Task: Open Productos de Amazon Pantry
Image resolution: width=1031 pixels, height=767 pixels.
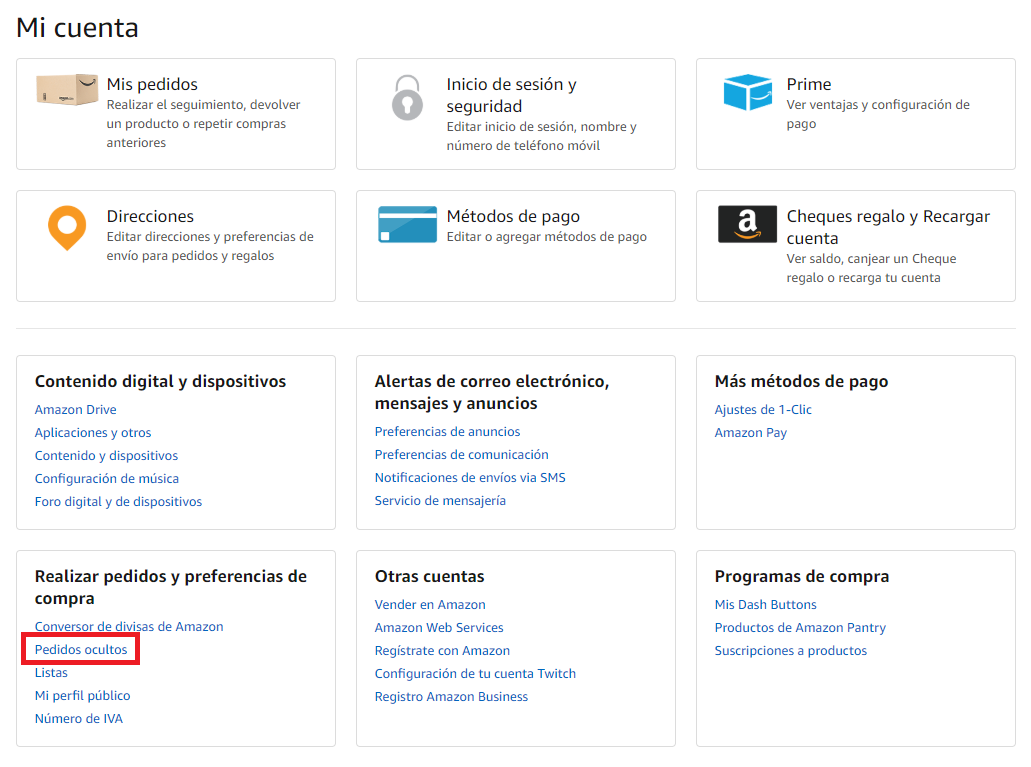Action: tap(800, 628)
